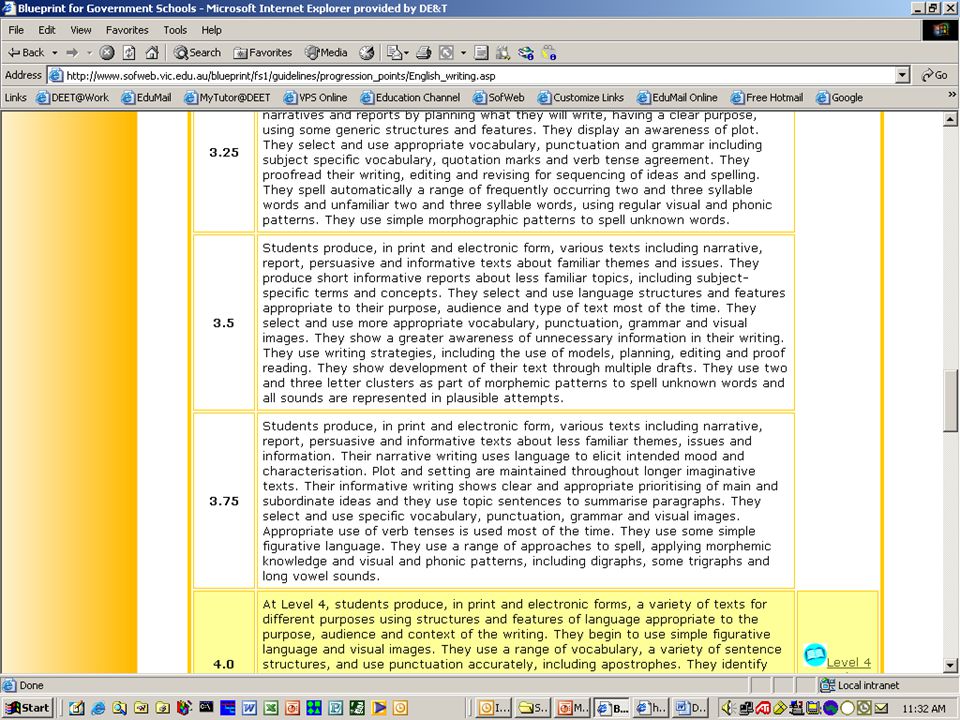The width and height of the screenshot is (960, 720).
Task: Open the command prompt Quick Launch icon
Action: [x=206, y=708]
